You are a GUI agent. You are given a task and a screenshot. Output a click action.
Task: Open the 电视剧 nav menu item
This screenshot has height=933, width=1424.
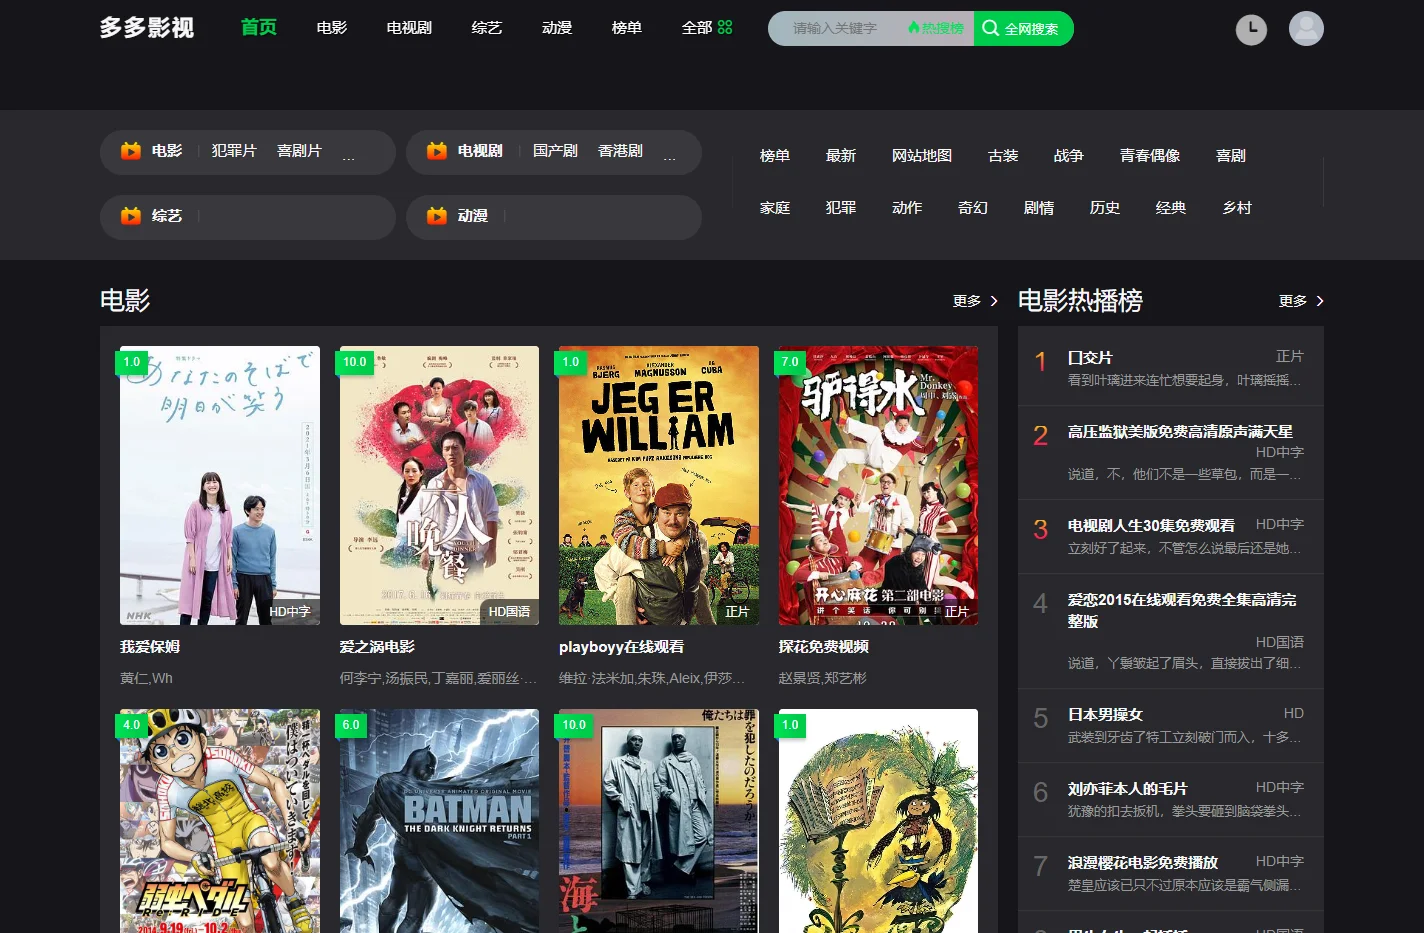click(x=409, y=28)
